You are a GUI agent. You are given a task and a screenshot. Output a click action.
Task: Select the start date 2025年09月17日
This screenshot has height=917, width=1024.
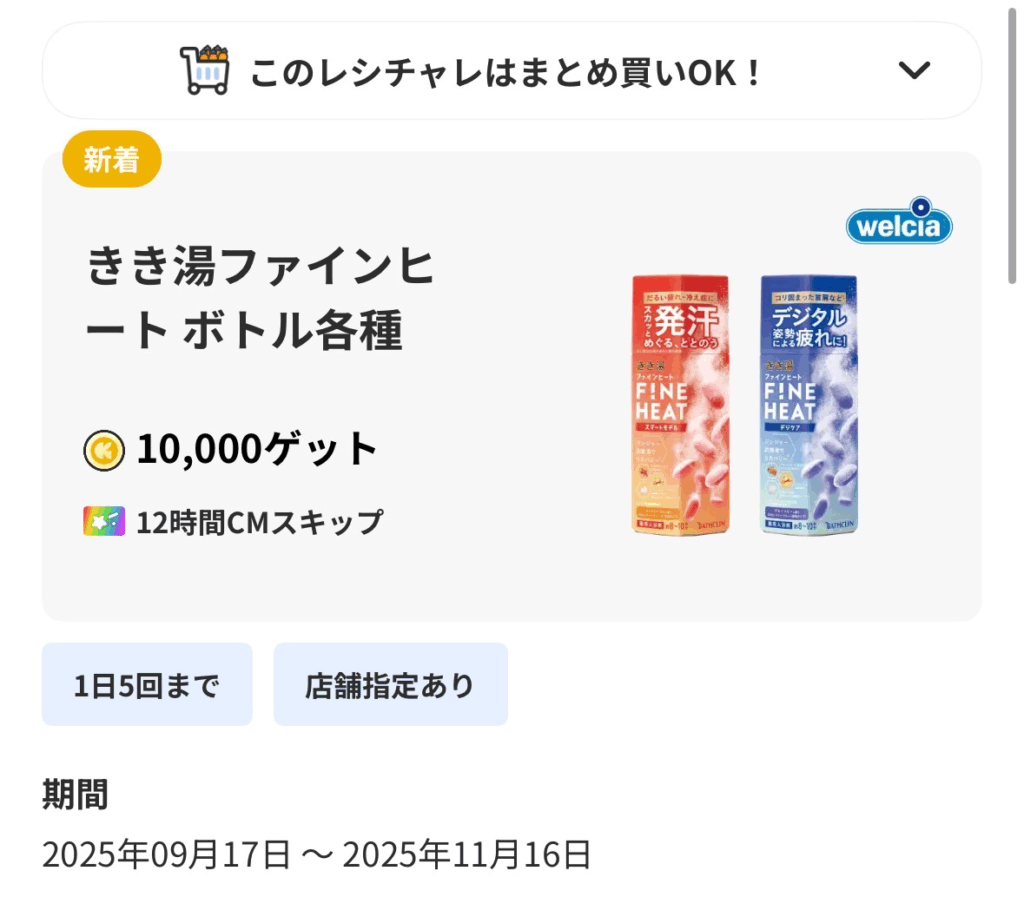[166, 855]
